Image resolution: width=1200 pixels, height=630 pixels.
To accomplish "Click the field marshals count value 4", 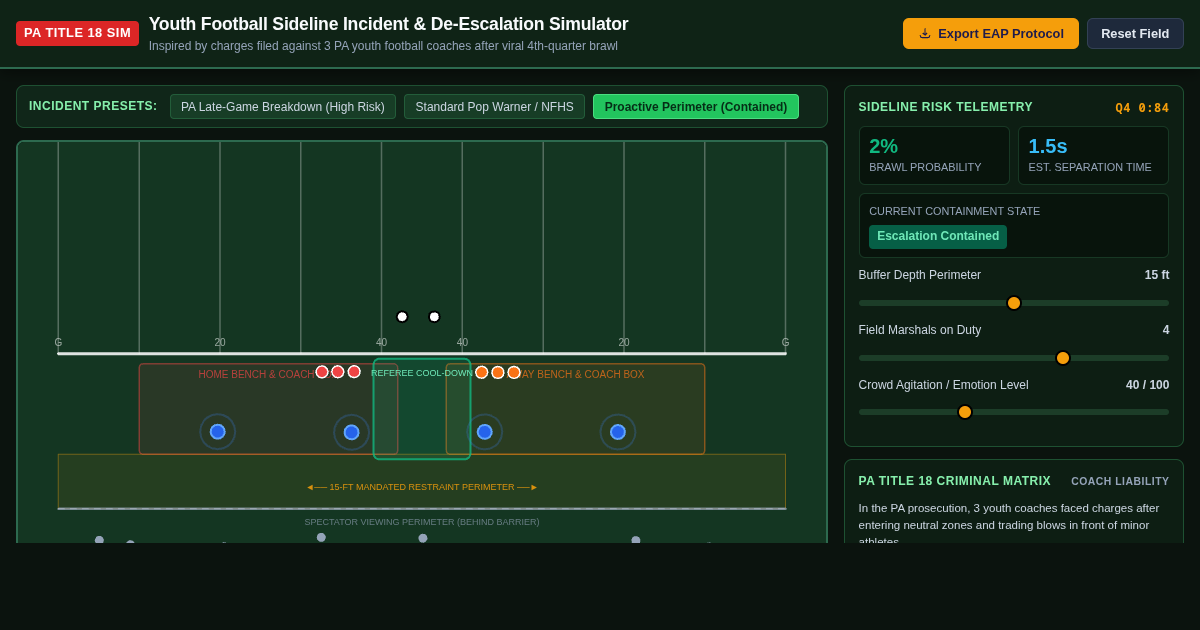I will pyautogui.click(x=1166, y=330).
